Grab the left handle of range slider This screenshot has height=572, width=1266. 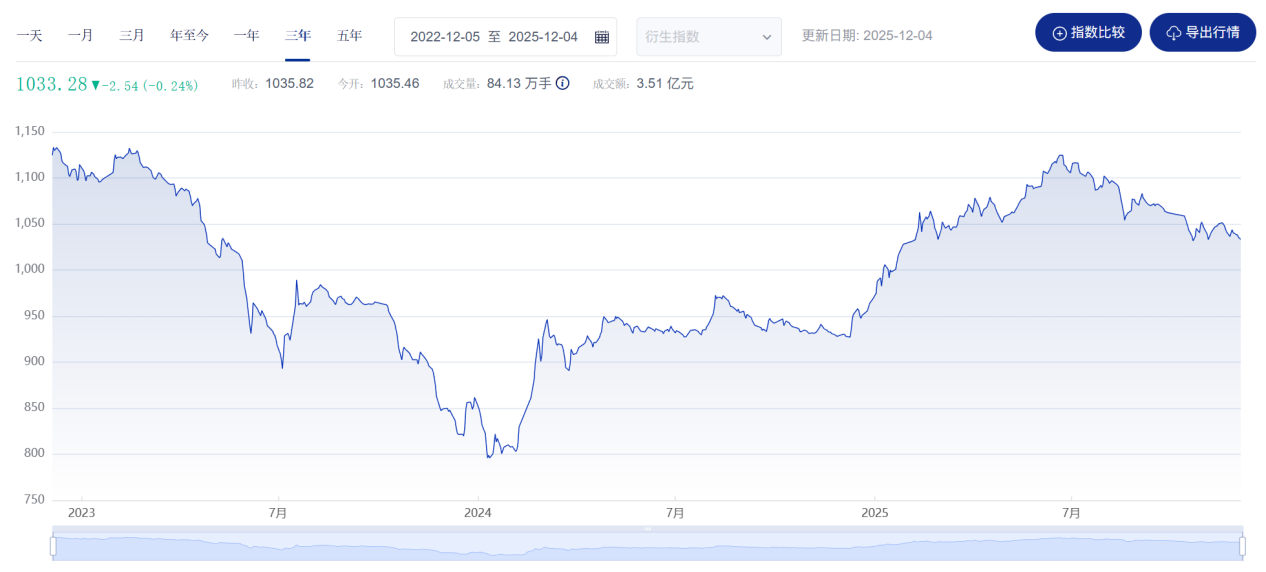53,546
